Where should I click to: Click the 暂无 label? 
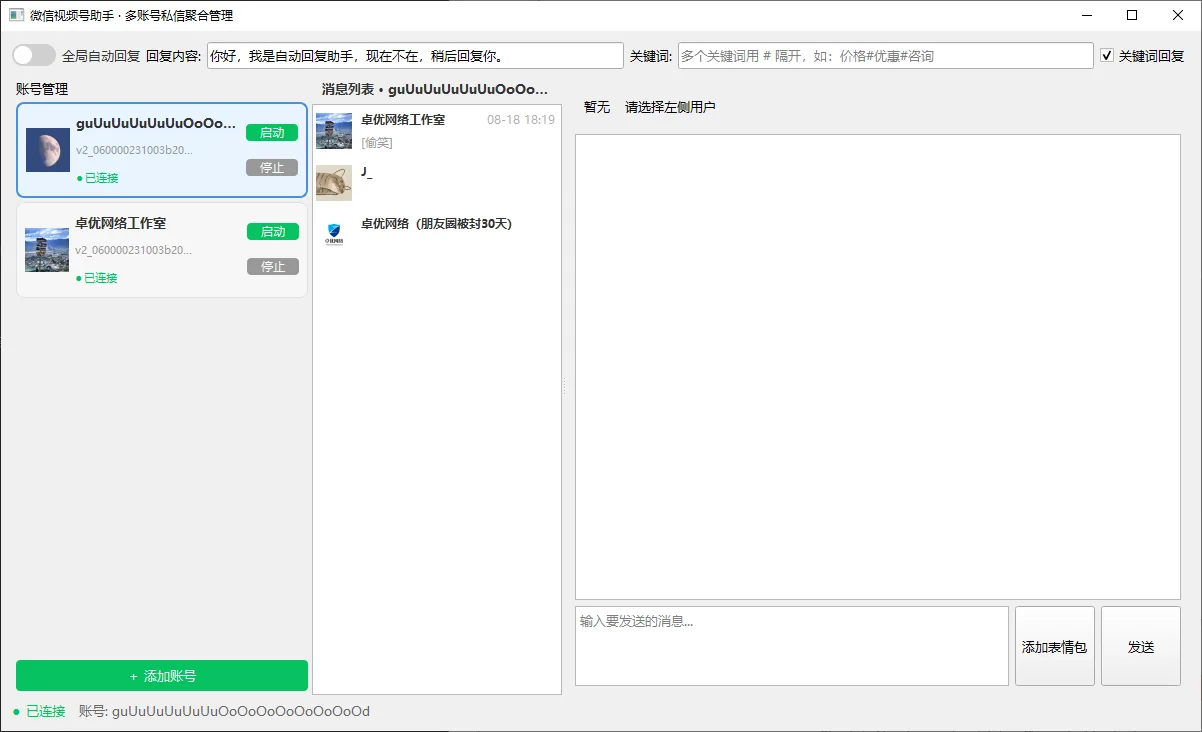coord(597,107)
